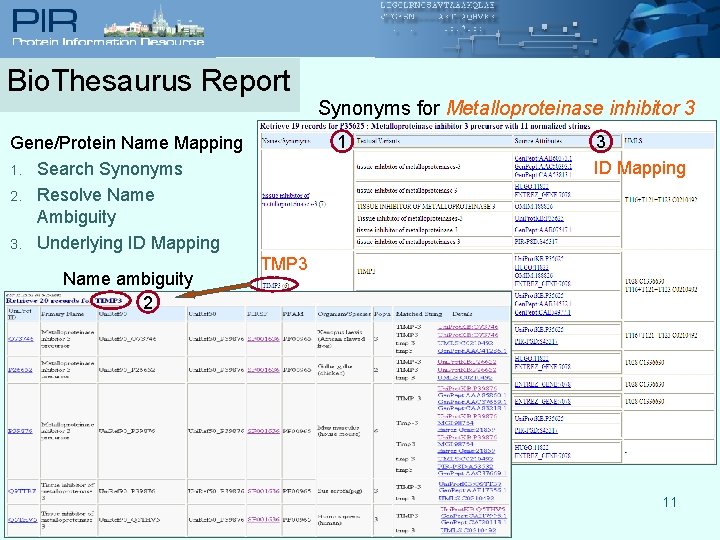Select the Resolve Name Ambiguity list item
720x540 pixels.
click(x=96, y=206)
